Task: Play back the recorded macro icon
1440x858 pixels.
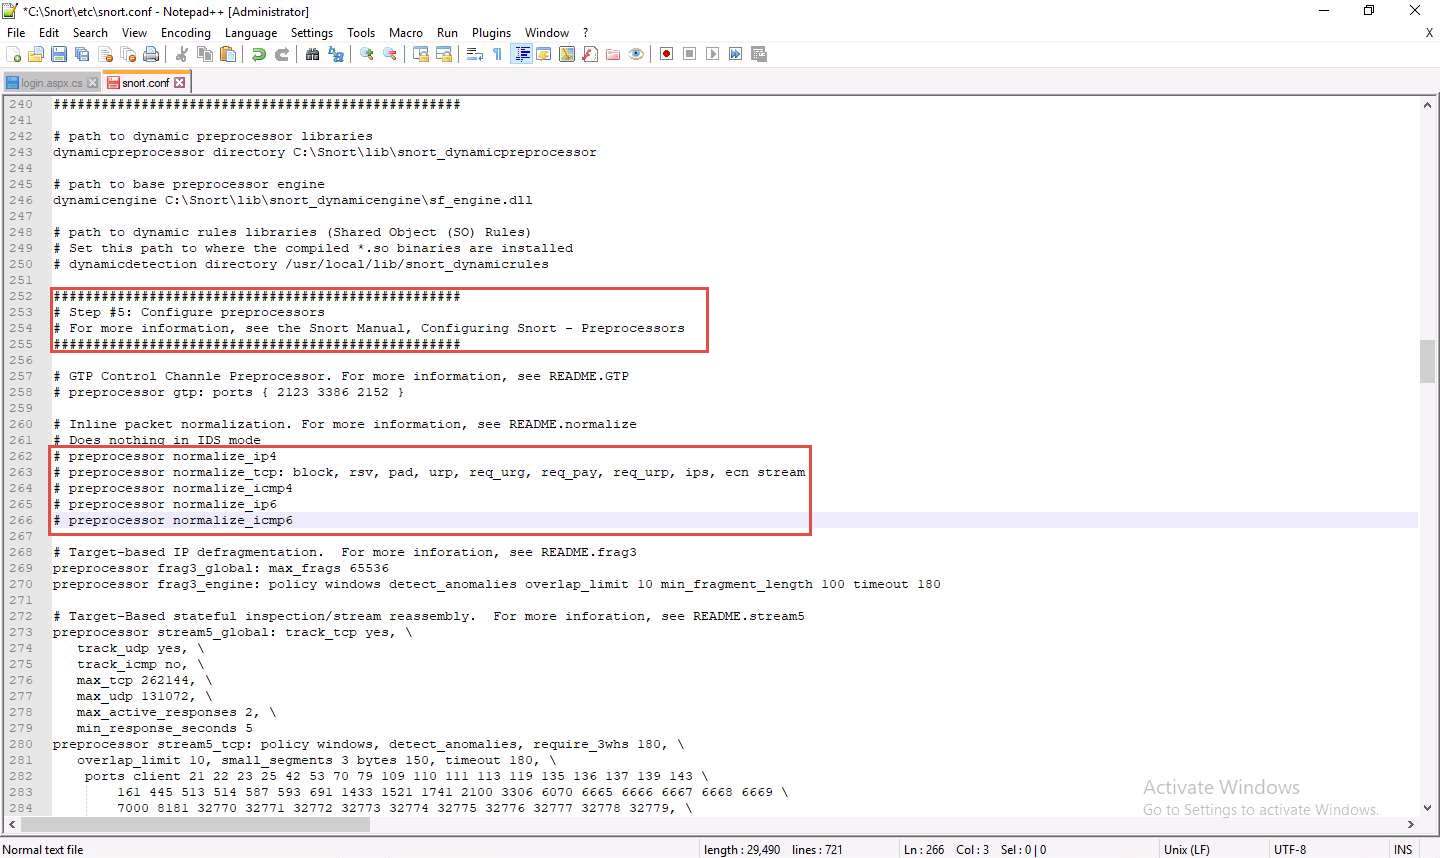Action: 712,54
